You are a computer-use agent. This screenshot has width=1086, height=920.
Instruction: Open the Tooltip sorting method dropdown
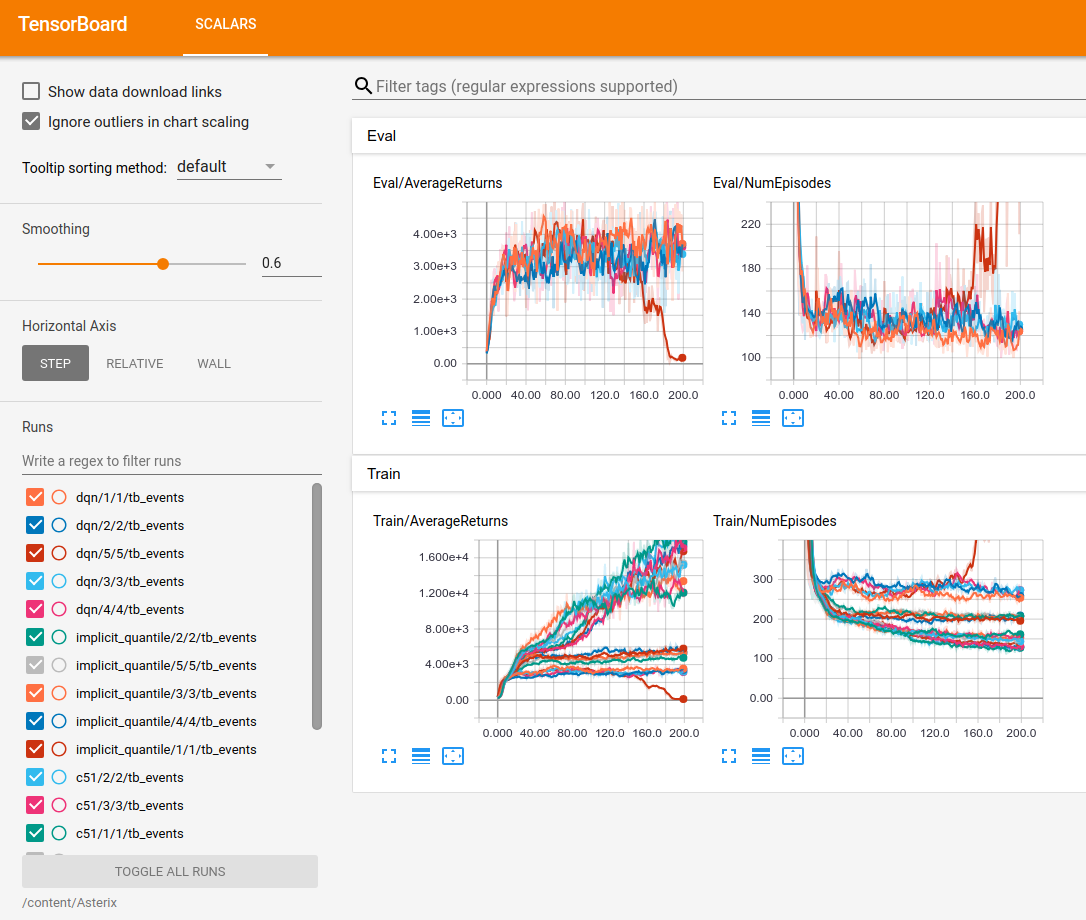(x=229, y=167)
